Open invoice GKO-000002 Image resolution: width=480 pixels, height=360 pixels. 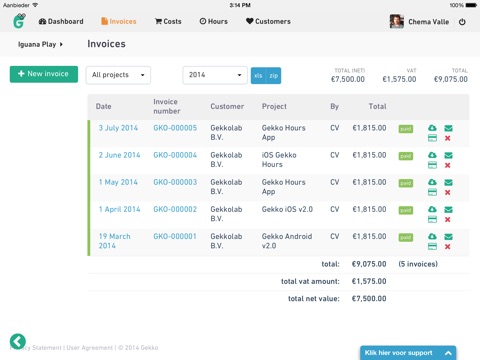tap(175, 209)
